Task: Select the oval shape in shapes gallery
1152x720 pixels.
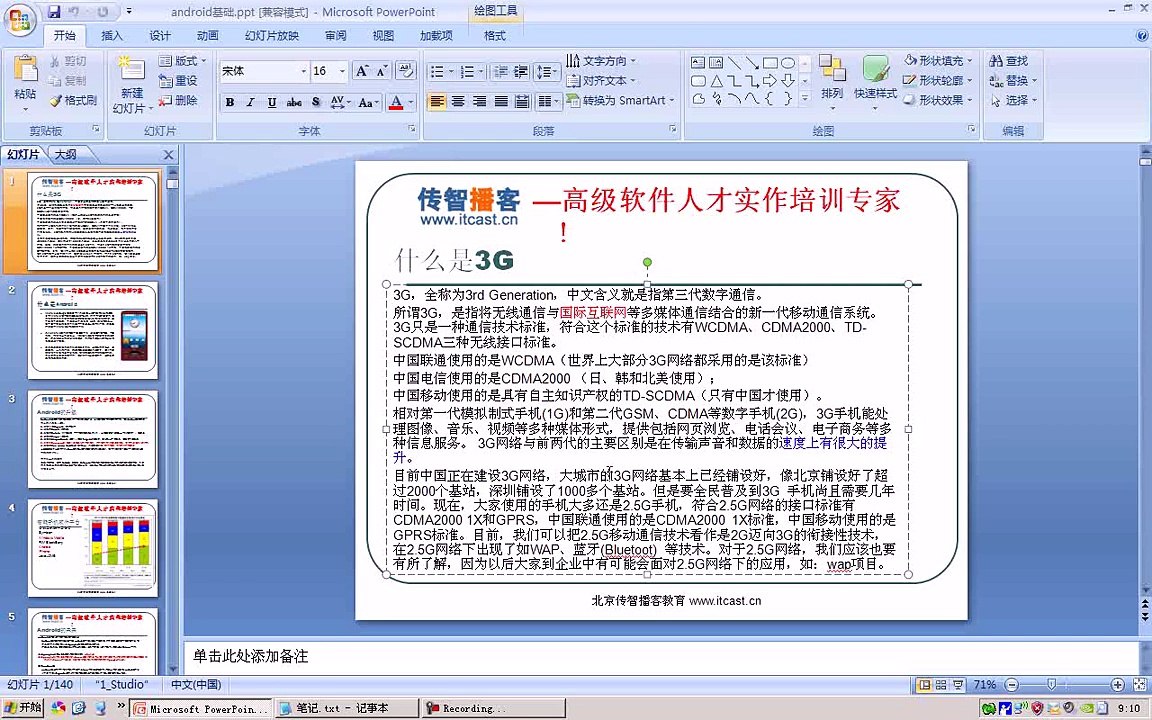Action: tap(788, 62)
